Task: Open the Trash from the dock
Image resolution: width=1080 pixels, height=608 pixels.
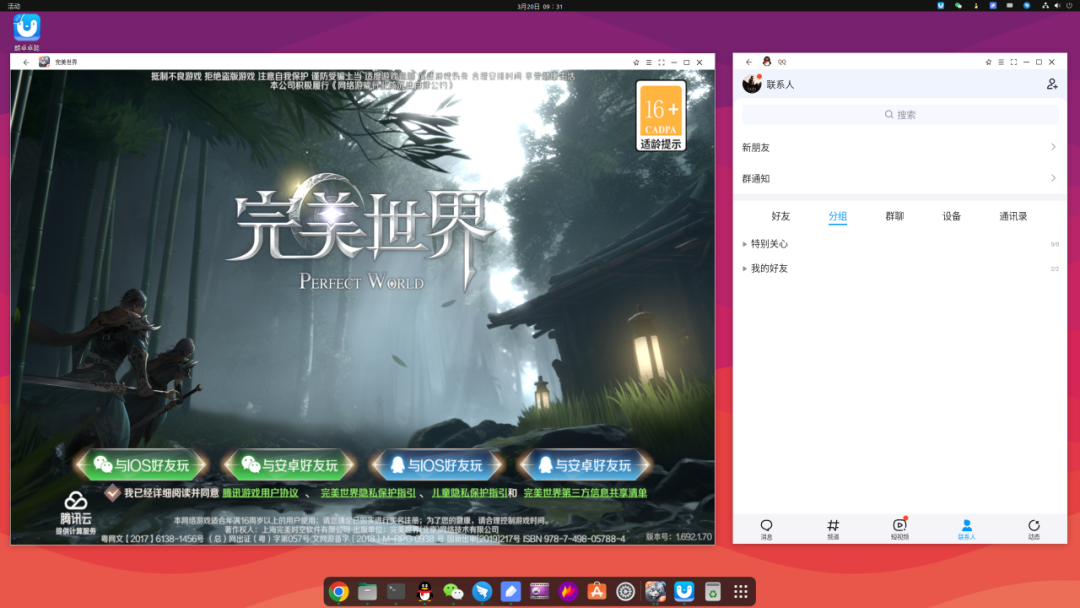Action: pos(713,591)
